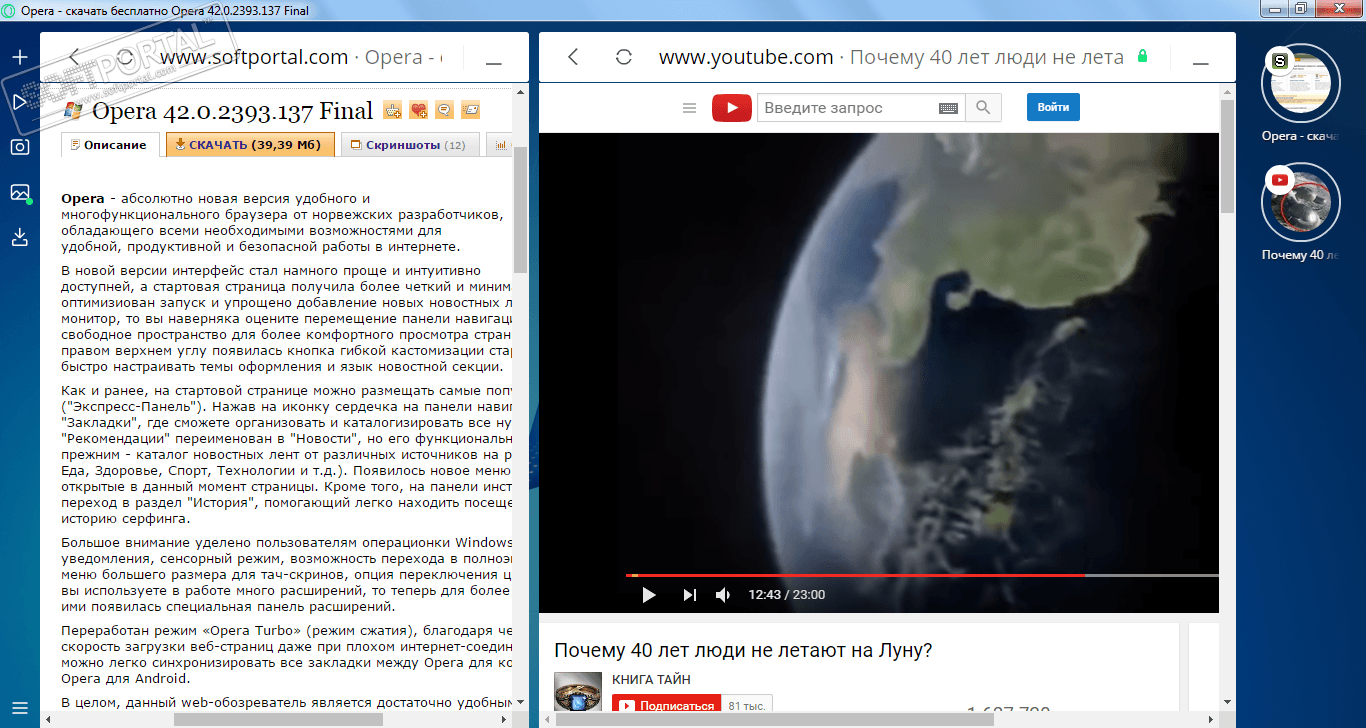Focus the Введите запрос search field
This screenshot has width=1366, height=728.
tap(848, 108)
